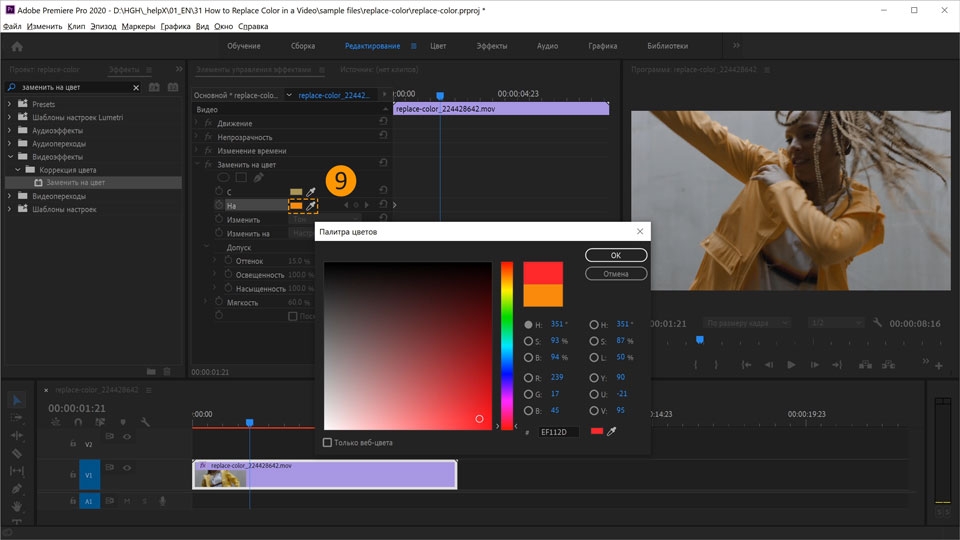Click the 'С' source color swatch
The image size is (960, 540).
click(296, 191)
